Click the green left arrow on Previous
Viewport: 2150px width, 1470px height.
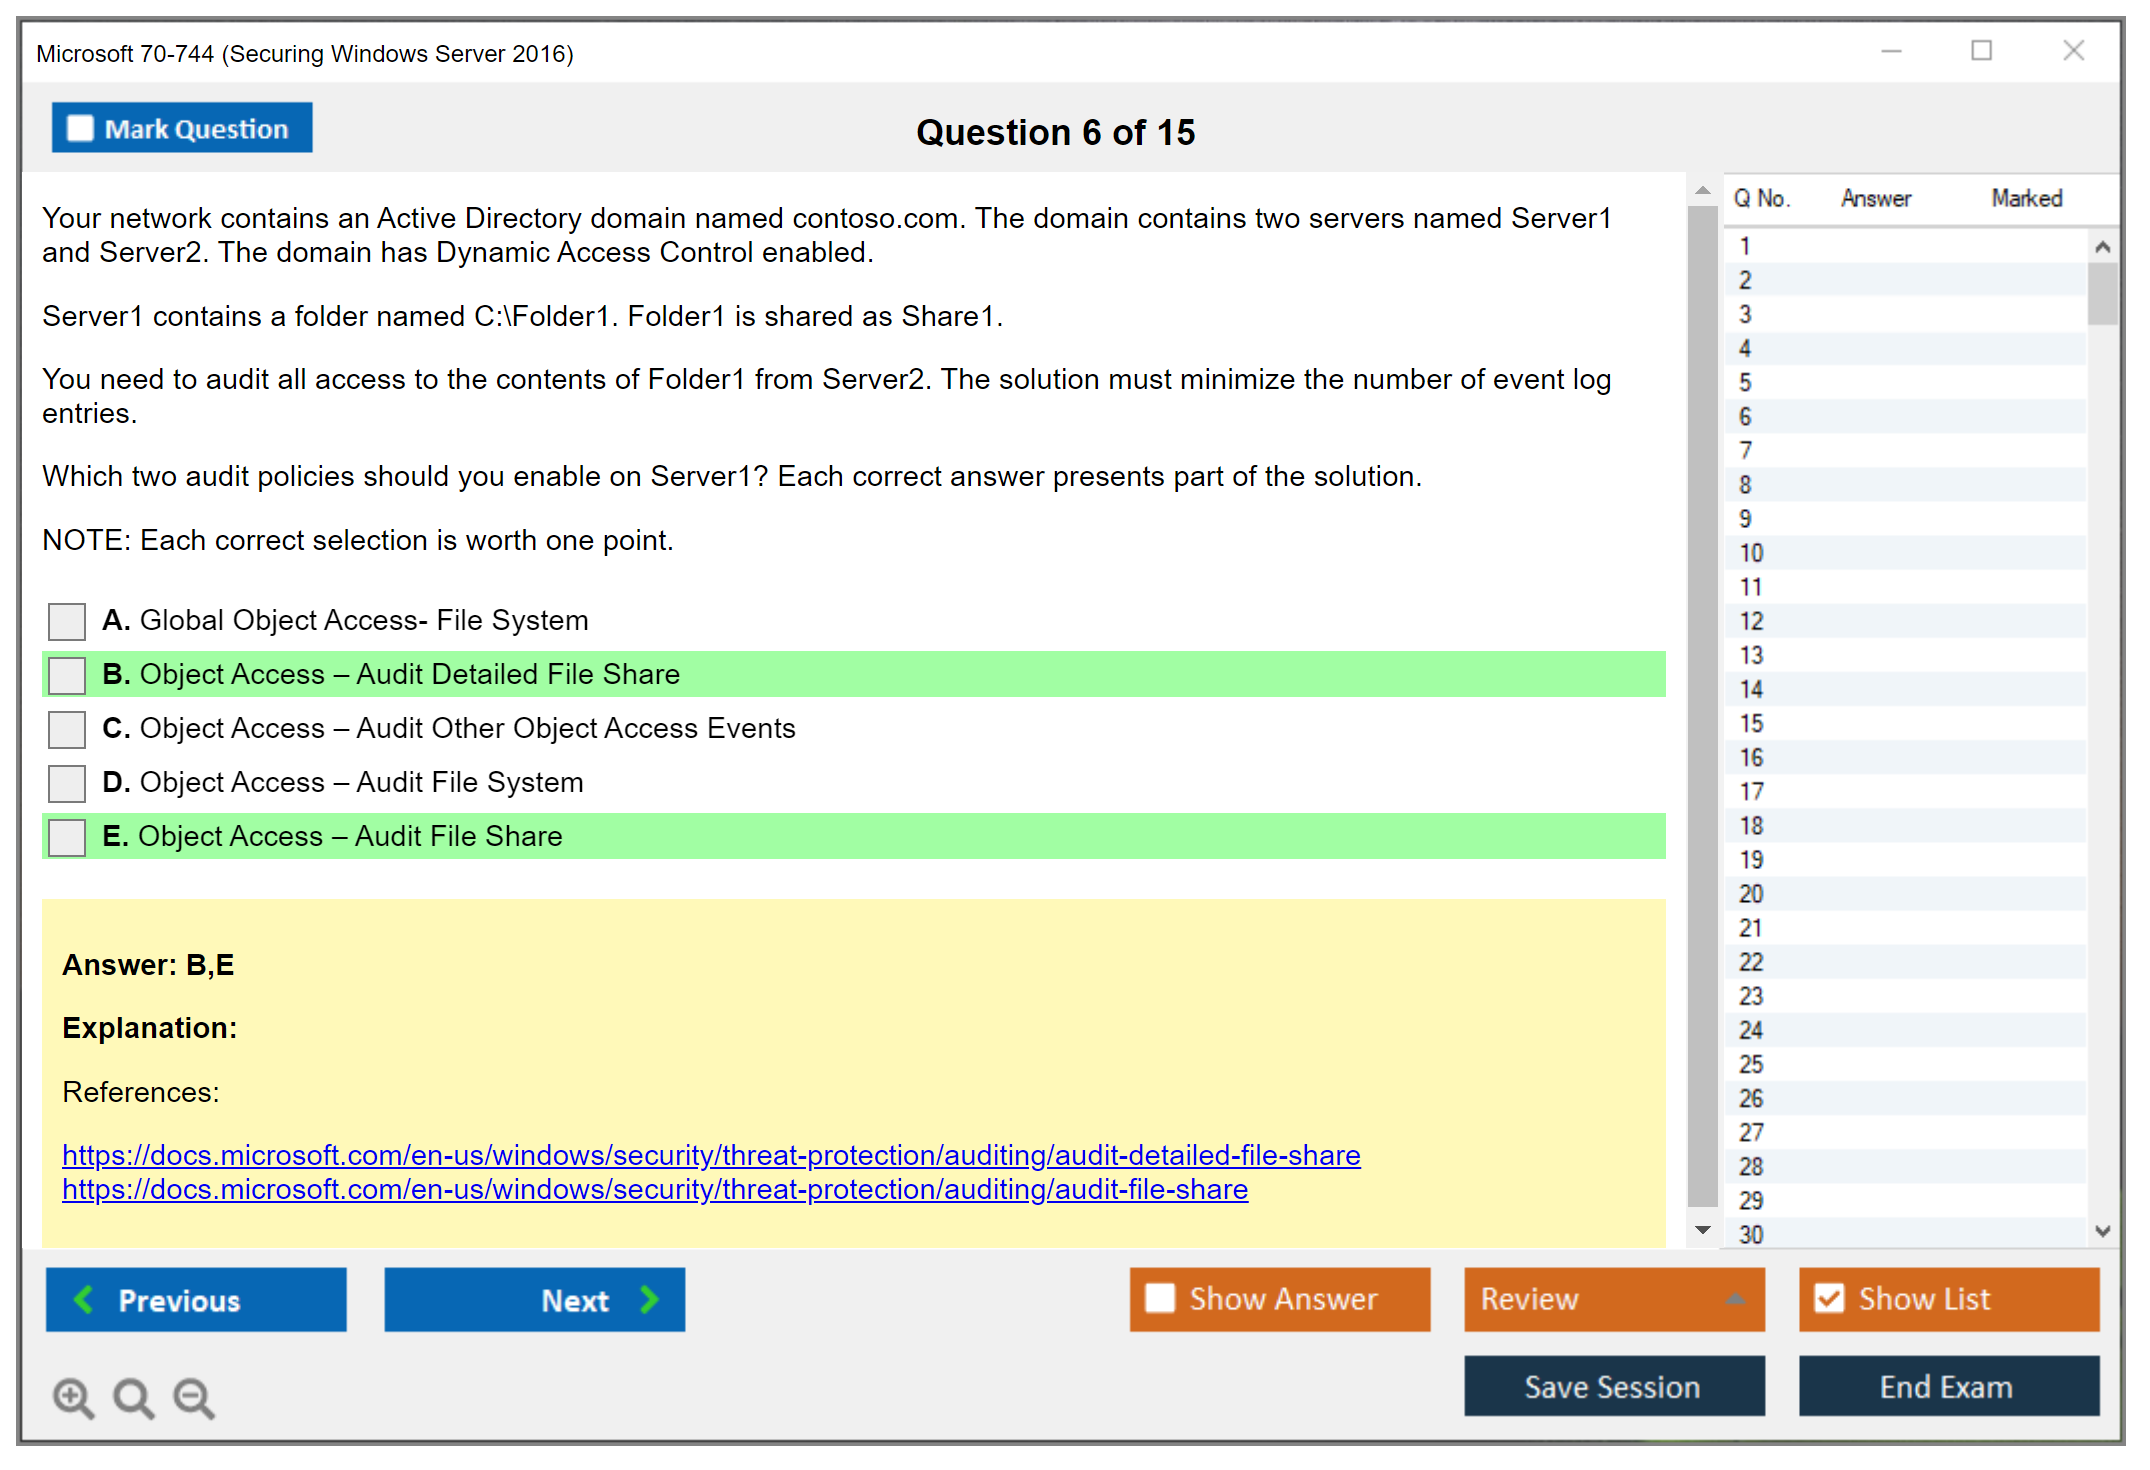point(84,1300)
